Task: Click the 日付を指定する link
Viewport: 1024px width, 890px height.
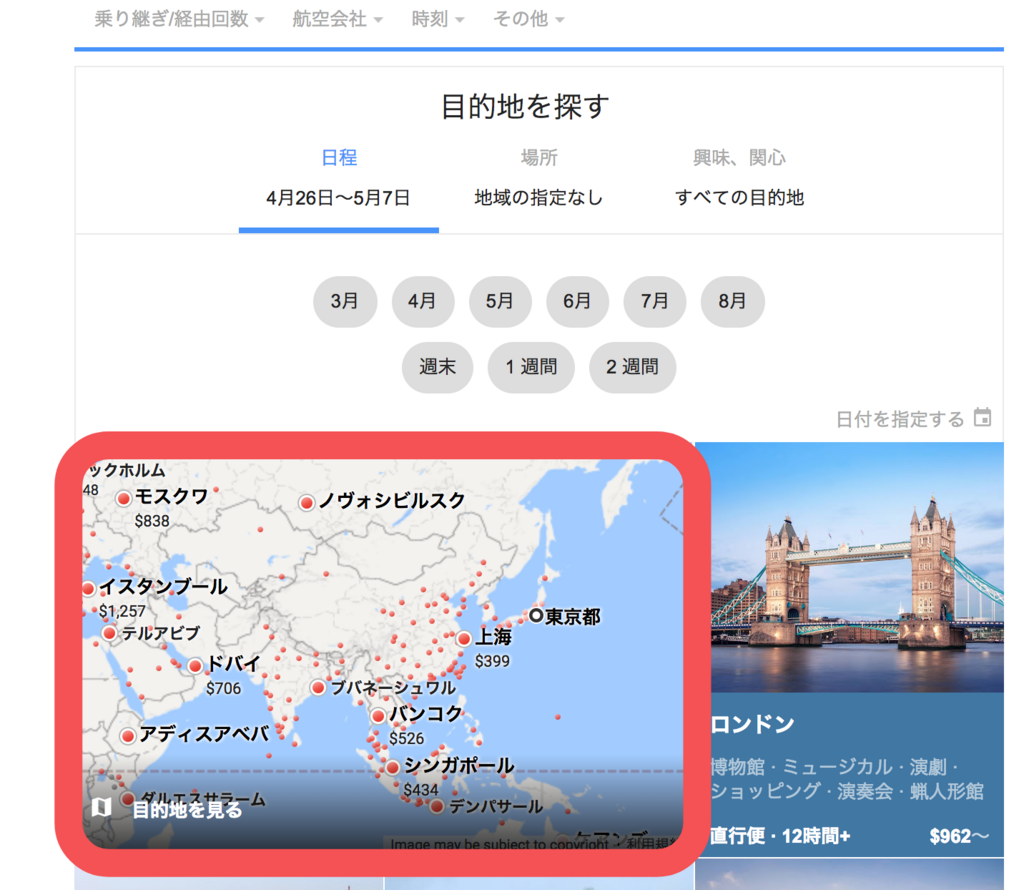Action: [900, 419]
